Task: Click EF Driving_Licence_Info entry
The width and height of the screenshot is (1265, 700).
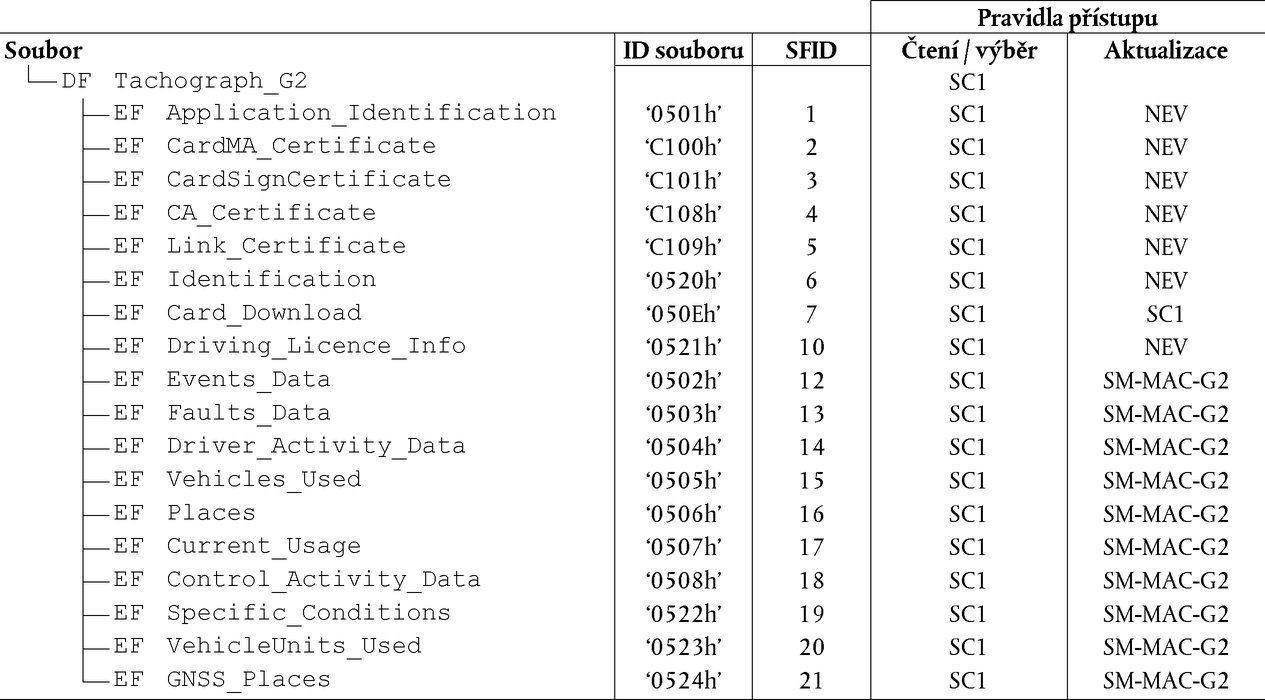Action: tap(289, 346)
